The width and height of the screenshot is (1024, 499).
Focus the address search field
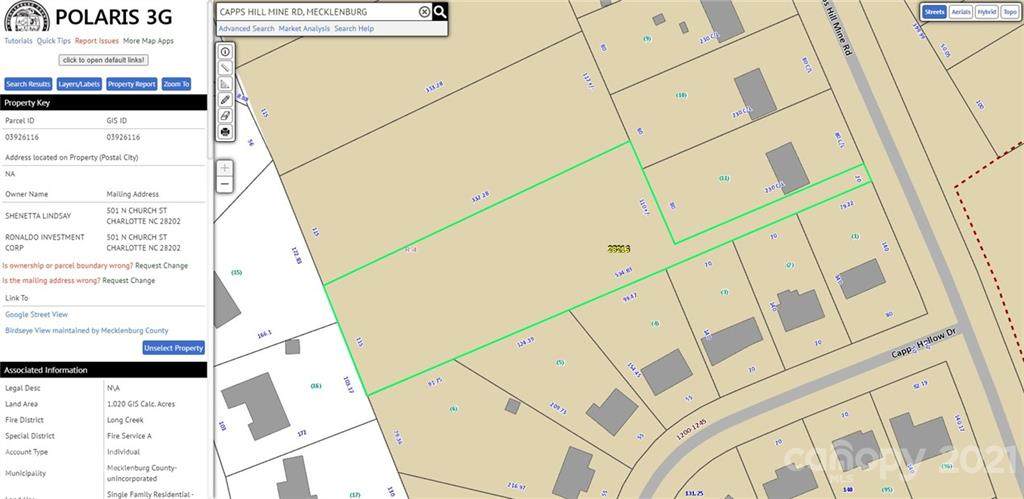pos(317,12)
